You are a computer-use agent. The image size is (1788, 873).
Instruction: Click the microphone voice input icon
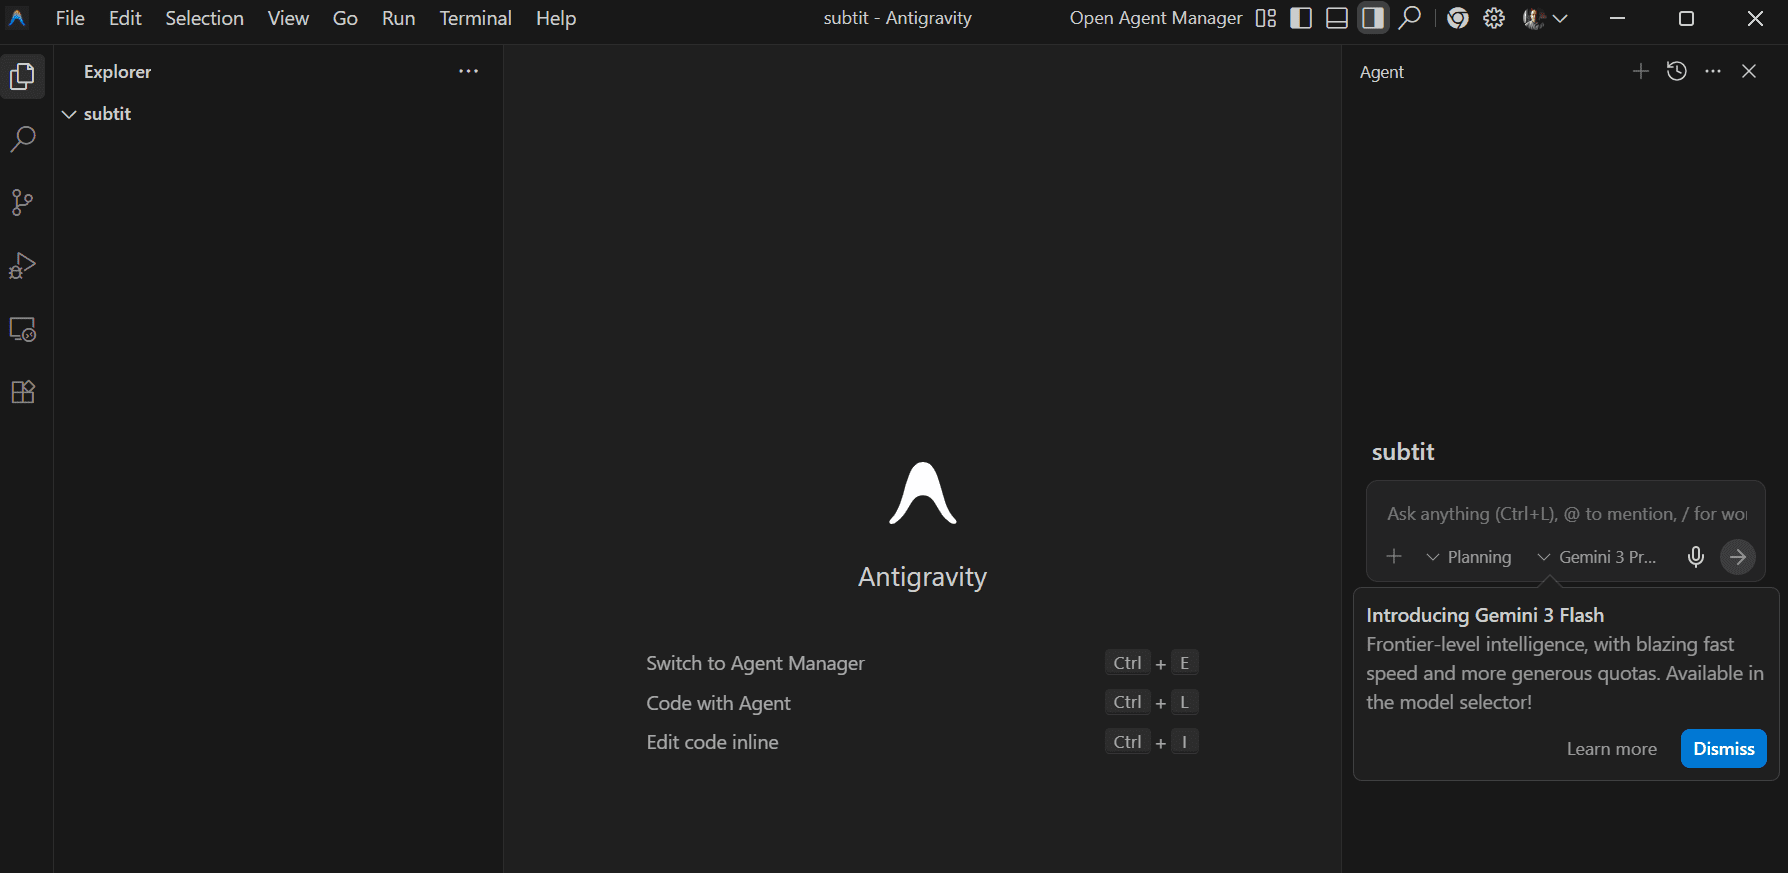(x=1695, y=557)
